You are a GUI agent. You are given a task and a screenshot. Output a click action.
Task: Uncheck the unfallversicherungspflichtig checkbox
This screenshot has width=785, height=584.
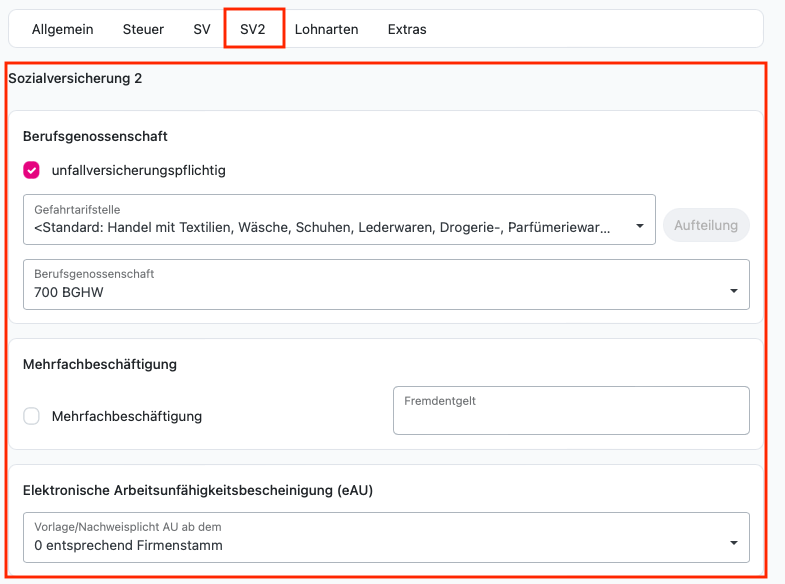tap(32, 170)
